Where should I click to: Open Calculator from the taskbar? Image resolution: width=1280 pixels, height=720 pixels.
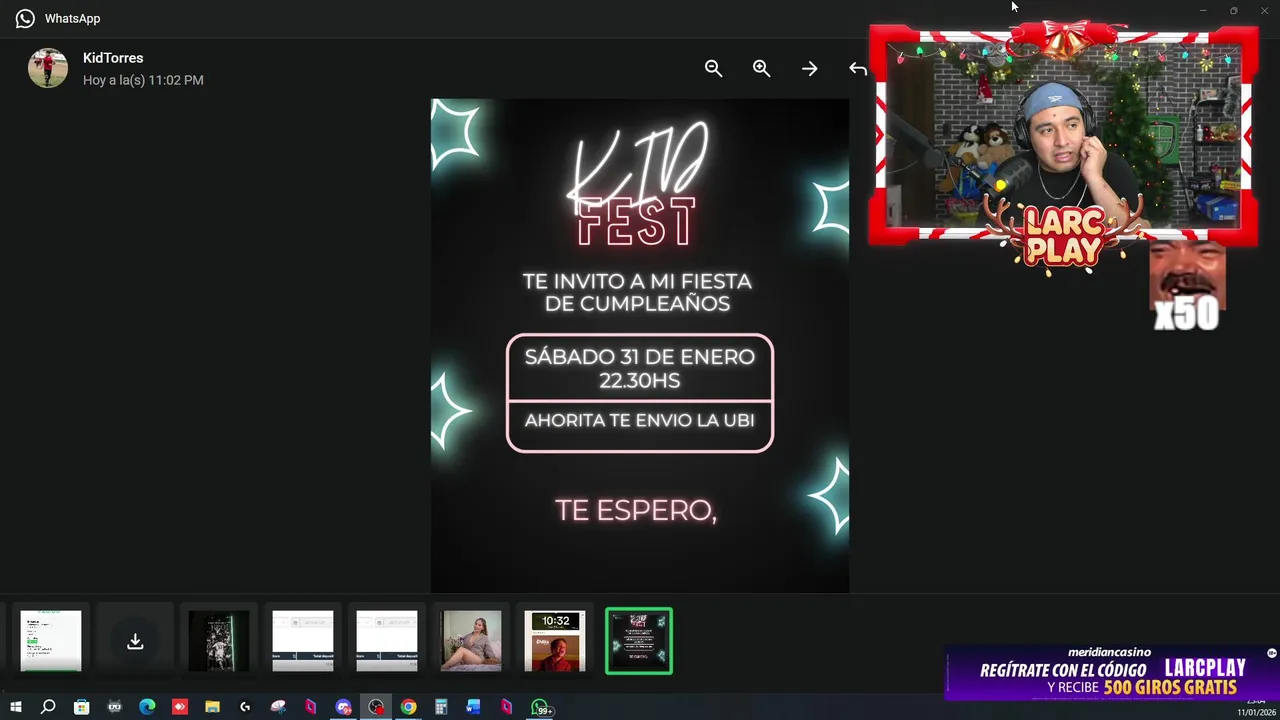(441, 707)
